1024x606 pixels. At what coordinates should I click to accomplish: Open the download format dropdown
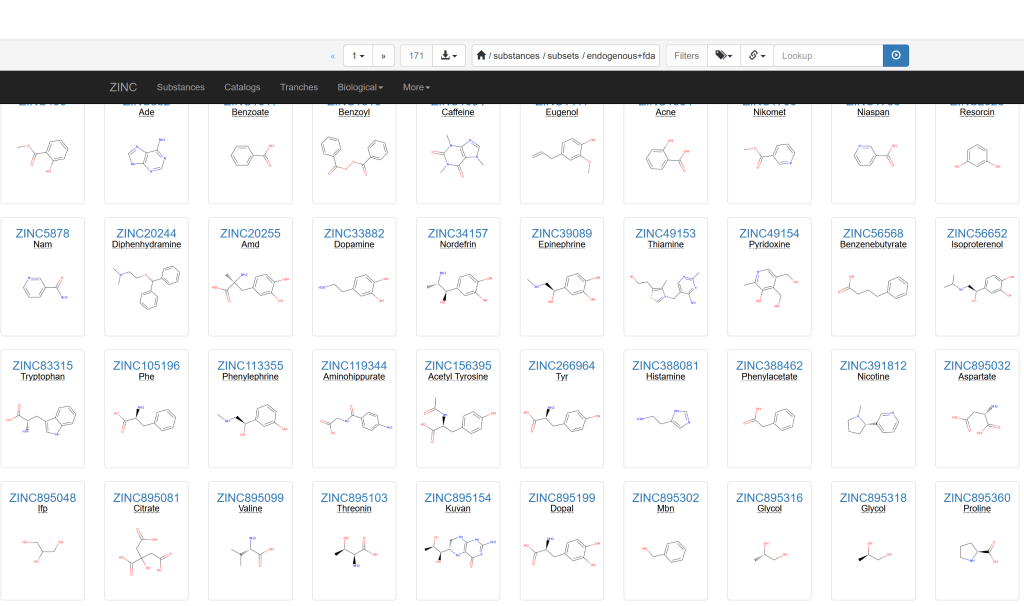coord(451,56)
